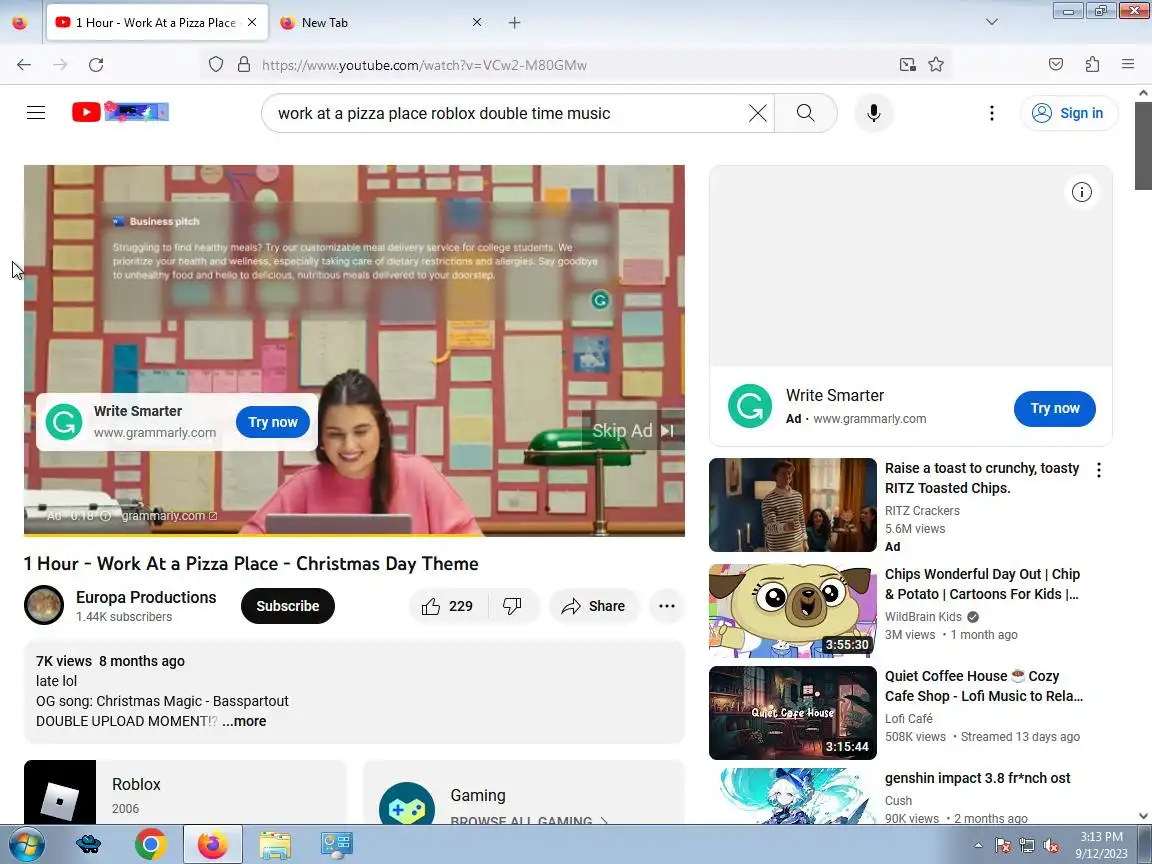Sign in to YouTube account
This screenshot has width=1152, height=864.
pos(1068,113)
